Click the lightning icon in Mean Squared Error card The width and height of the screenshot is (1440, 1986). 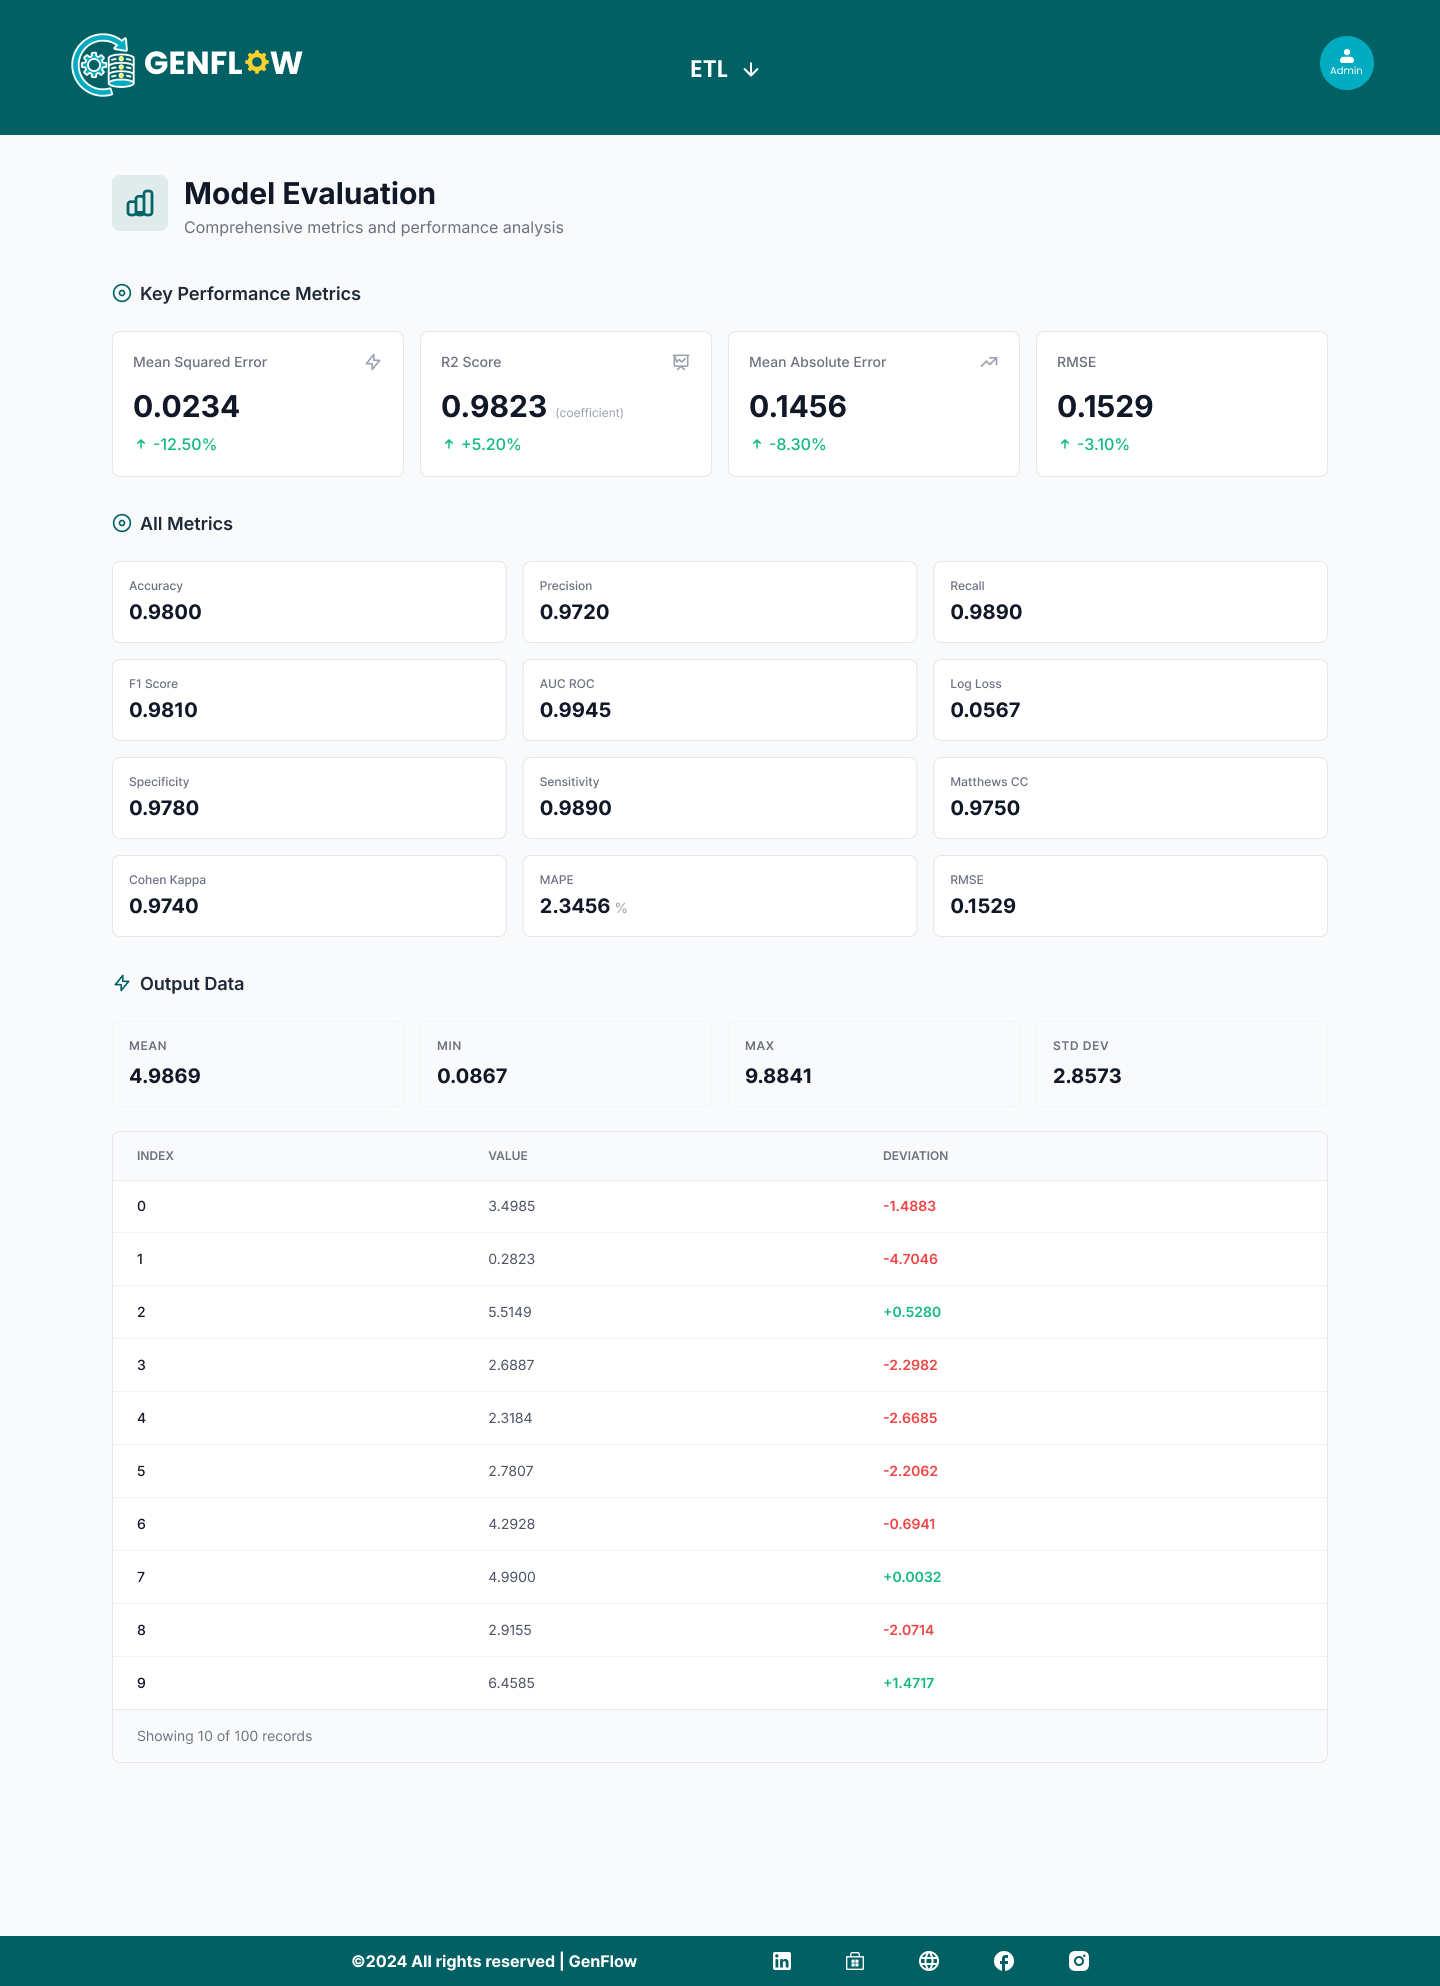(x=373, y=362)
